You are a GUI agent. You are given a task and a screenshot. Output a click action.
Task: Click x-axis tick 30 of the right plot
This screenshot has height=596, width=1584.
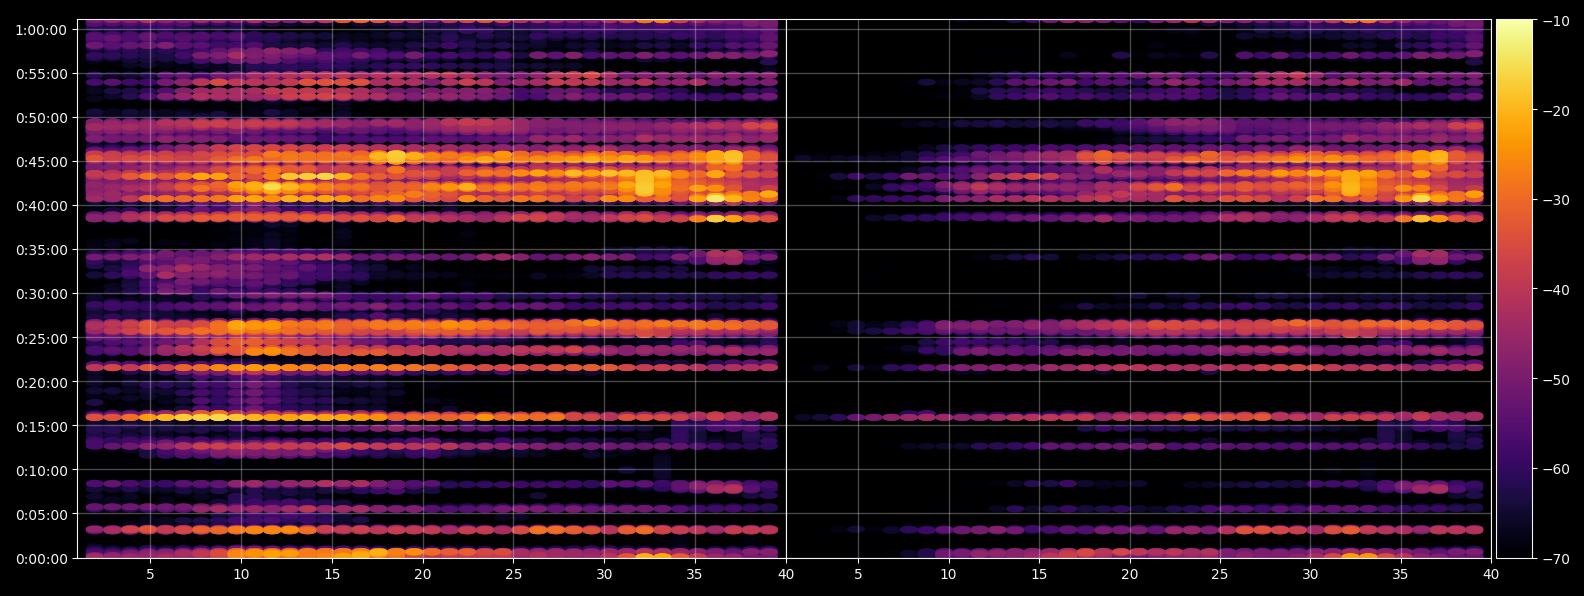click(x=1310, y=575)
